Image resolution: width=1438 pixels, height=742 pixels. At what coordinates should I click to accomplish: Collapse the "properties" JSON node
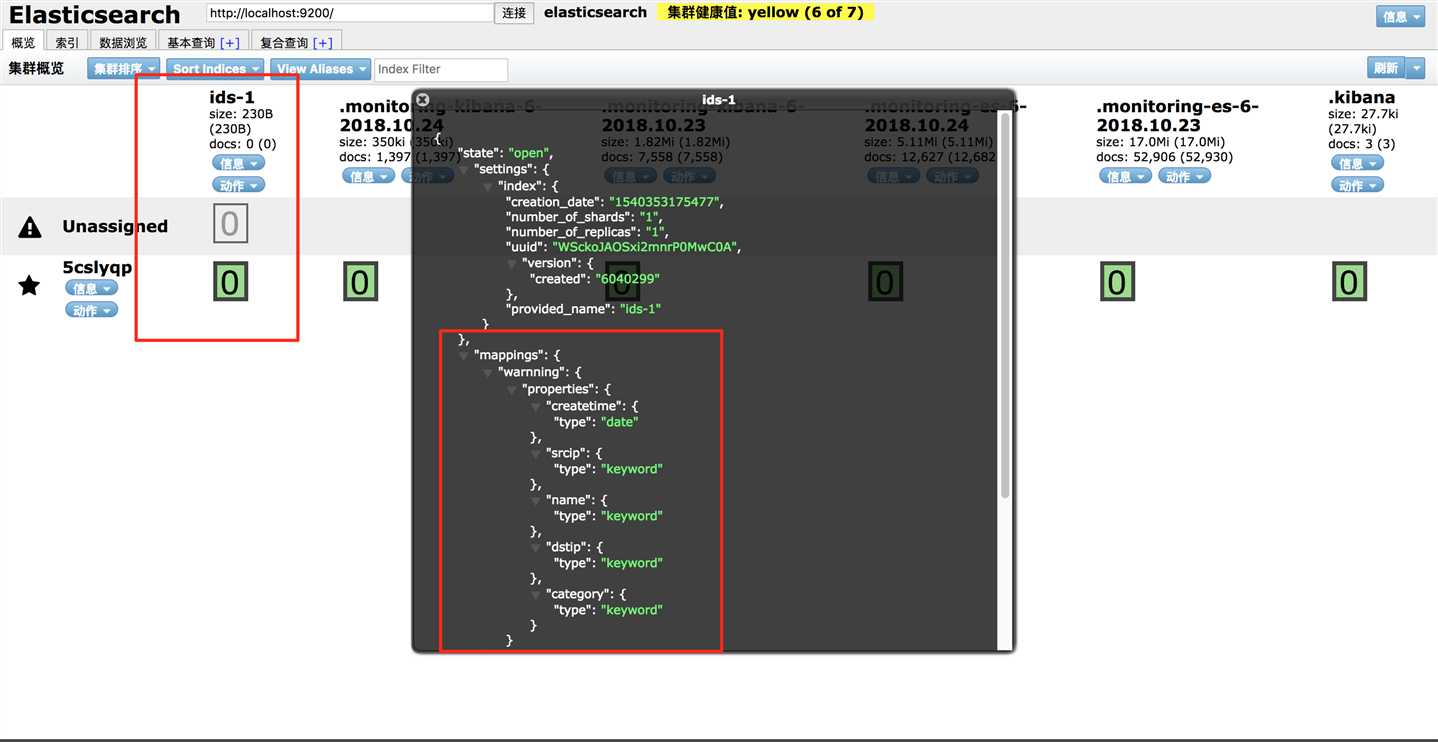pyautogui.click(x=513, y=390)
